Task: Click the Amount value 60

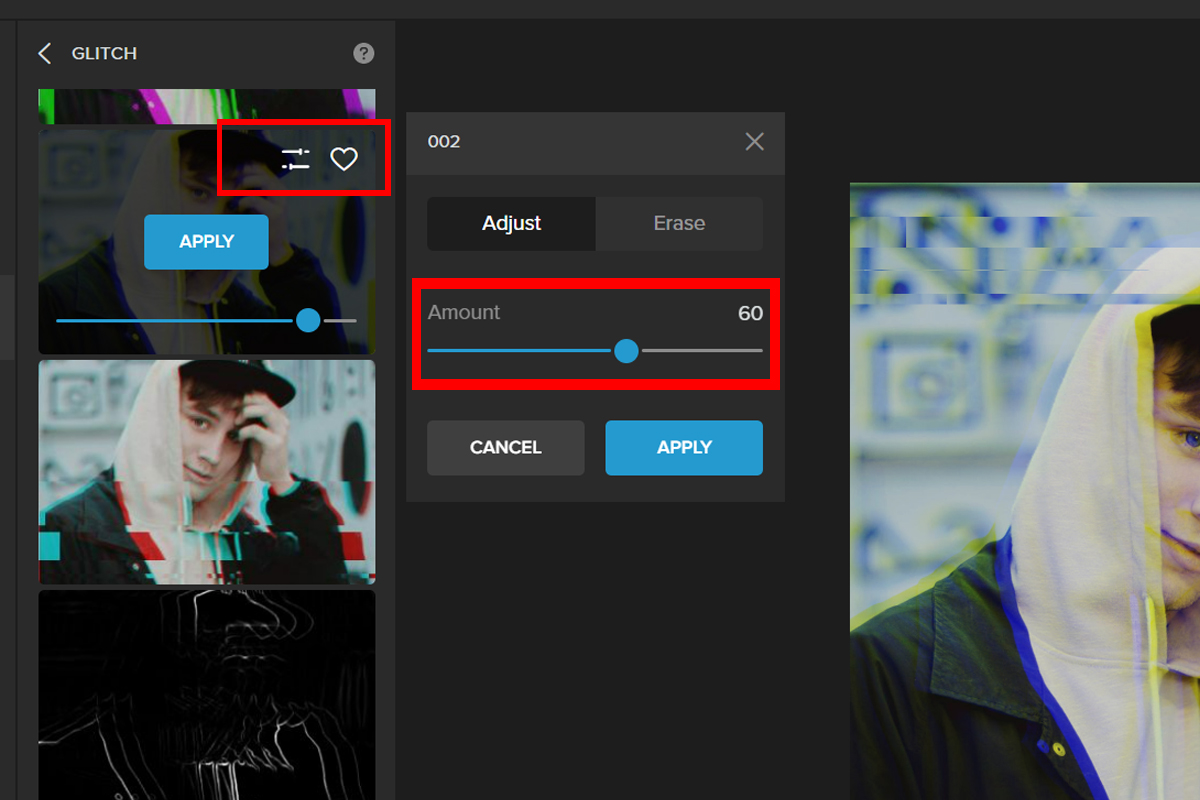Action: coord(750,313)
